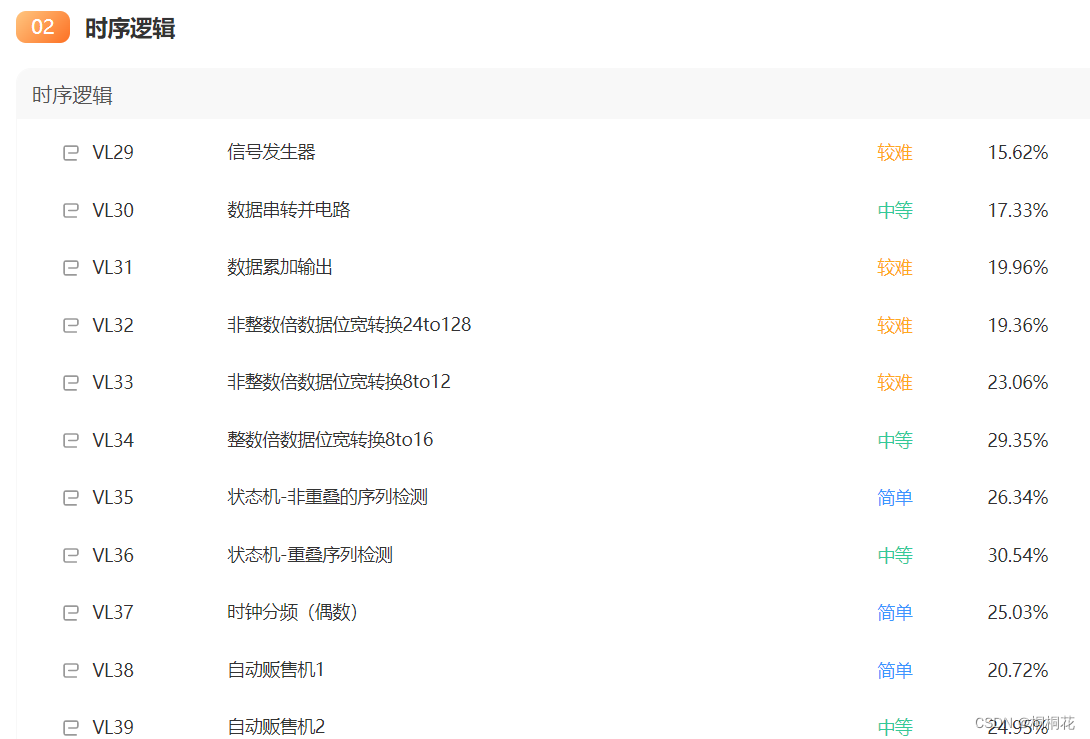1090x739 pixels.
Task: Click pass rate 29.35%
Action: coord(1018,440)
